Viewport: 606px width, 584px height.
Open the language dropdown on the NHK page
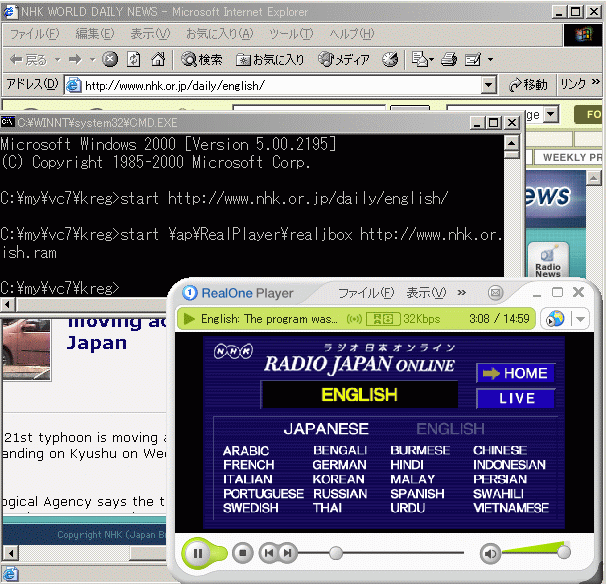[551, 114]
